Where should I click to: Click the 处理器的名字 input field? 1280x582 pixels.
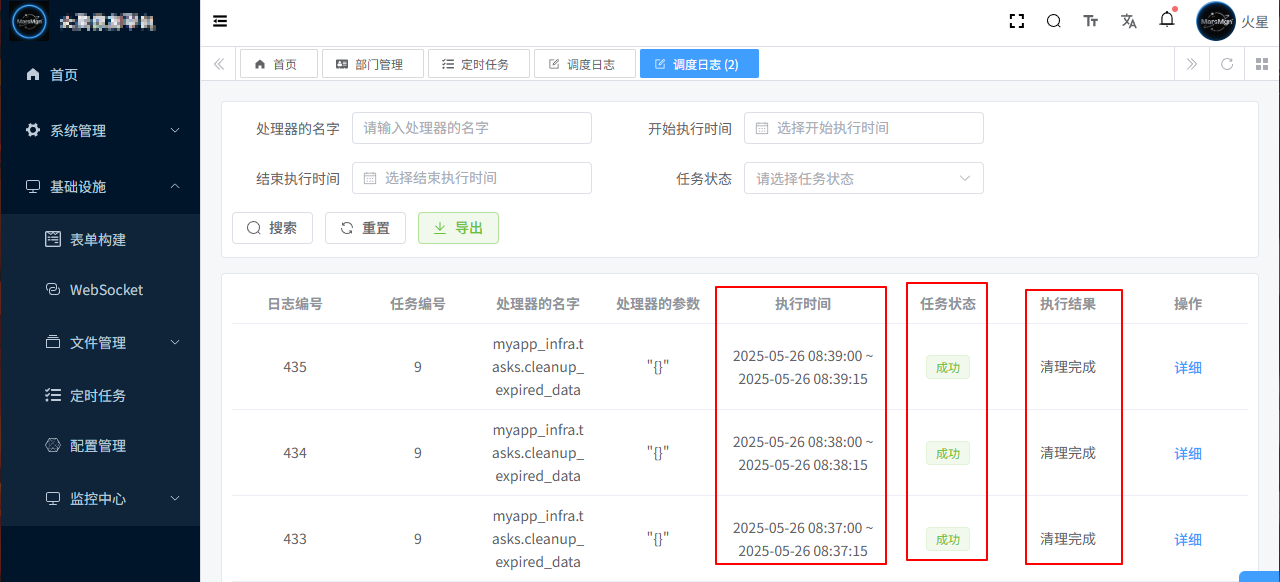[x=471, y=128]
